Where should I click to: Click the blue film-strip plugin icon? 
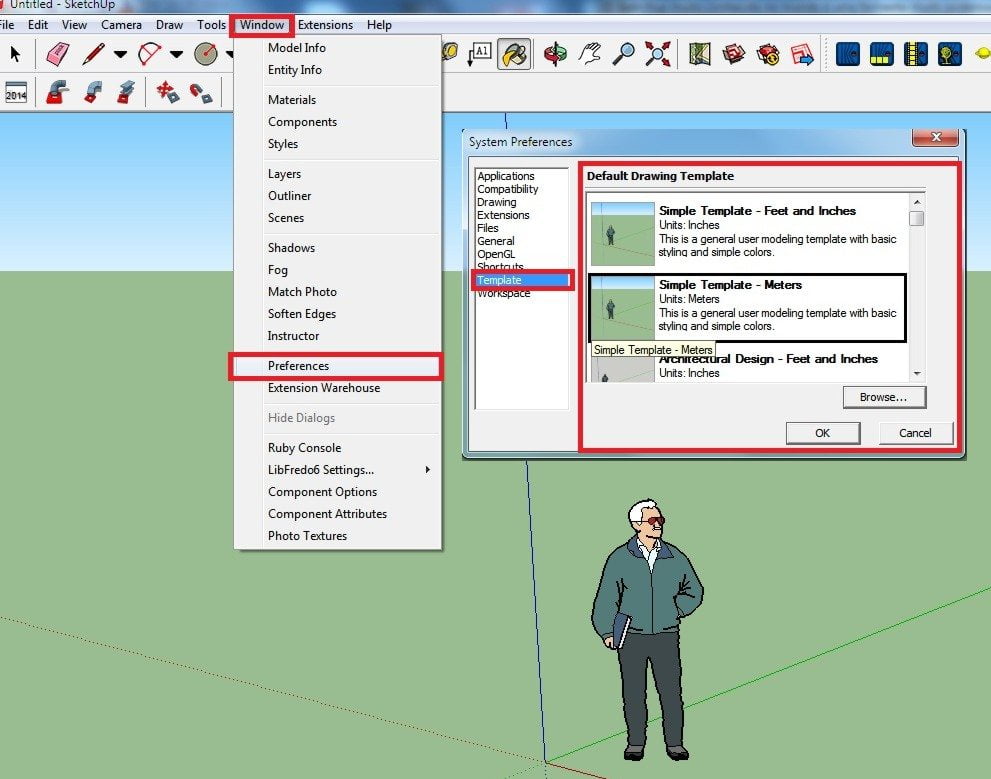pyautogui.click(x=916, y=54)
